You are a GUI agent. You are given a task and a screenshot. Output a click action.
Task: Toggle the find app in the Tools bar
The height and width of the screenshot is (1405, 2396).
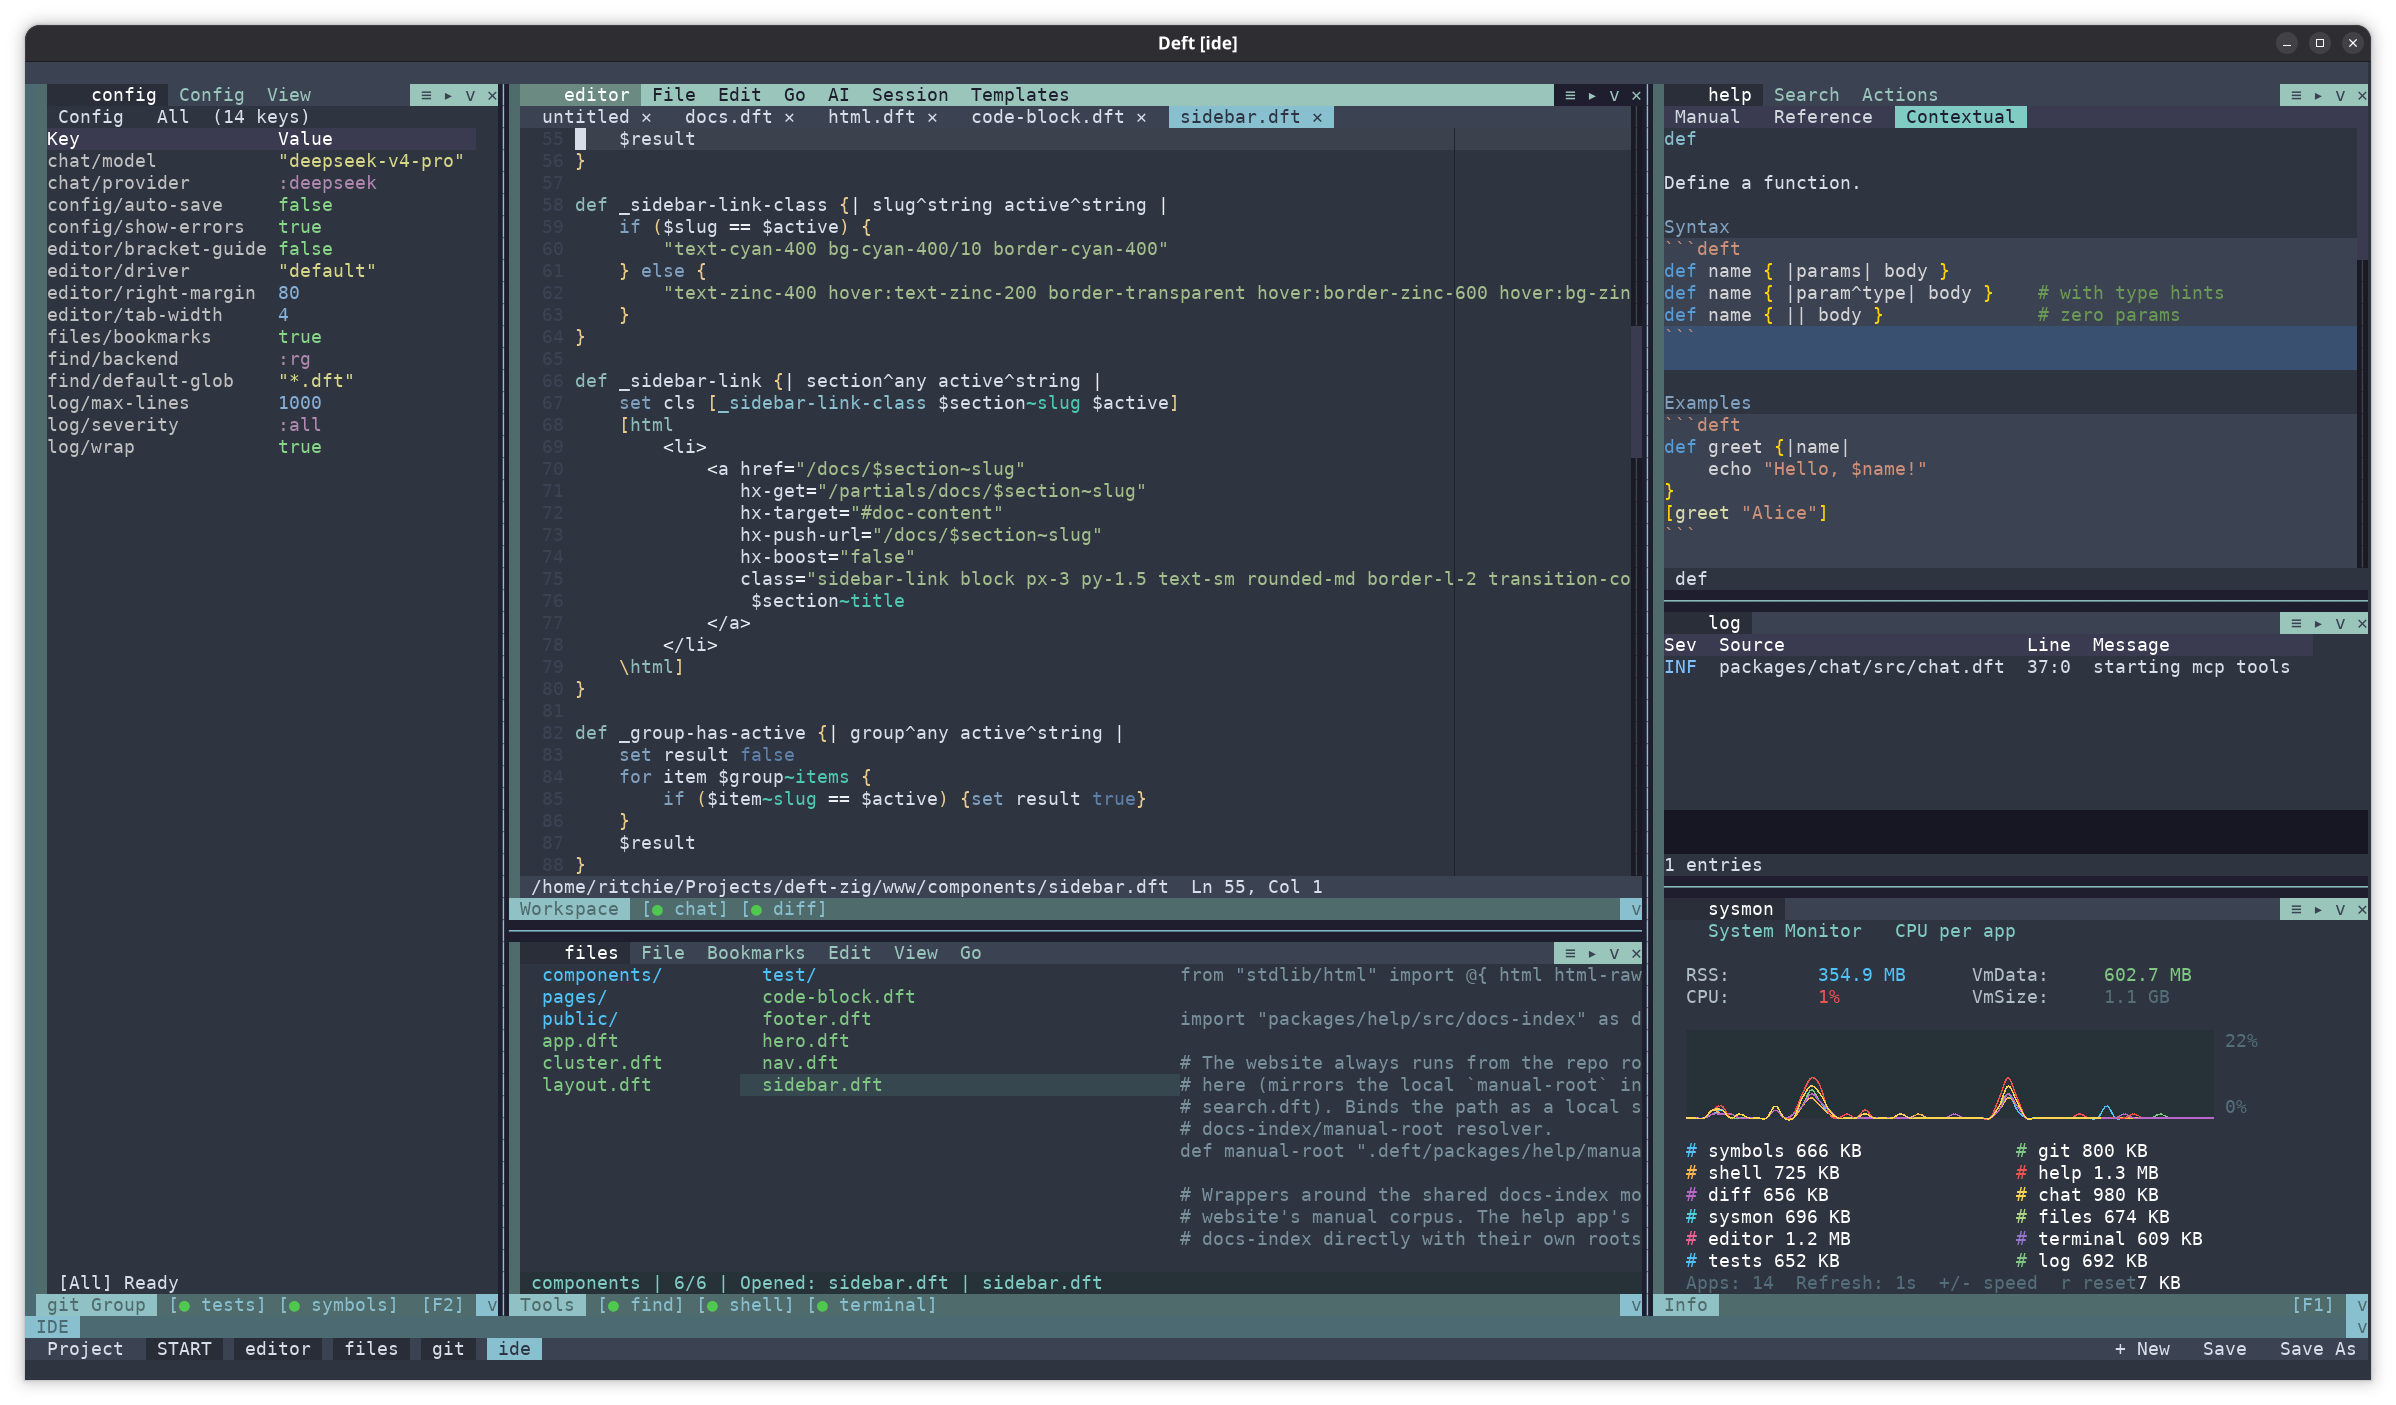coord(641,1305)
